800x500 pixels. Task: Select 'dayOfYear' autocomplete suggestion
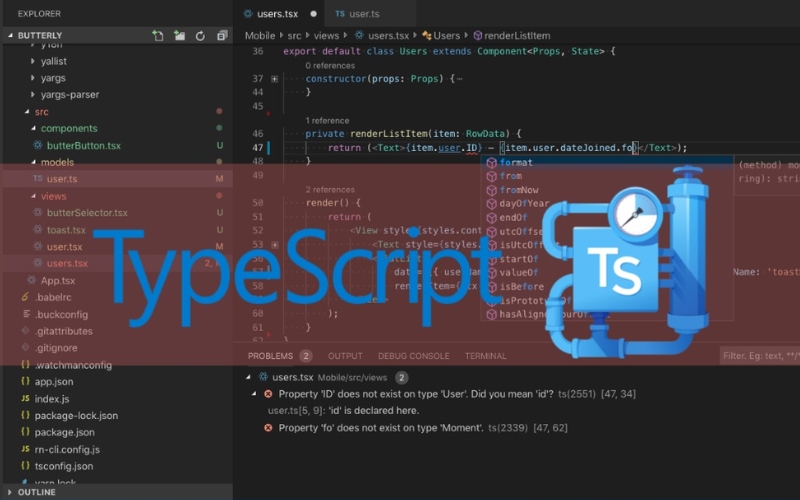pyautogui.click(x=607, y=204)
